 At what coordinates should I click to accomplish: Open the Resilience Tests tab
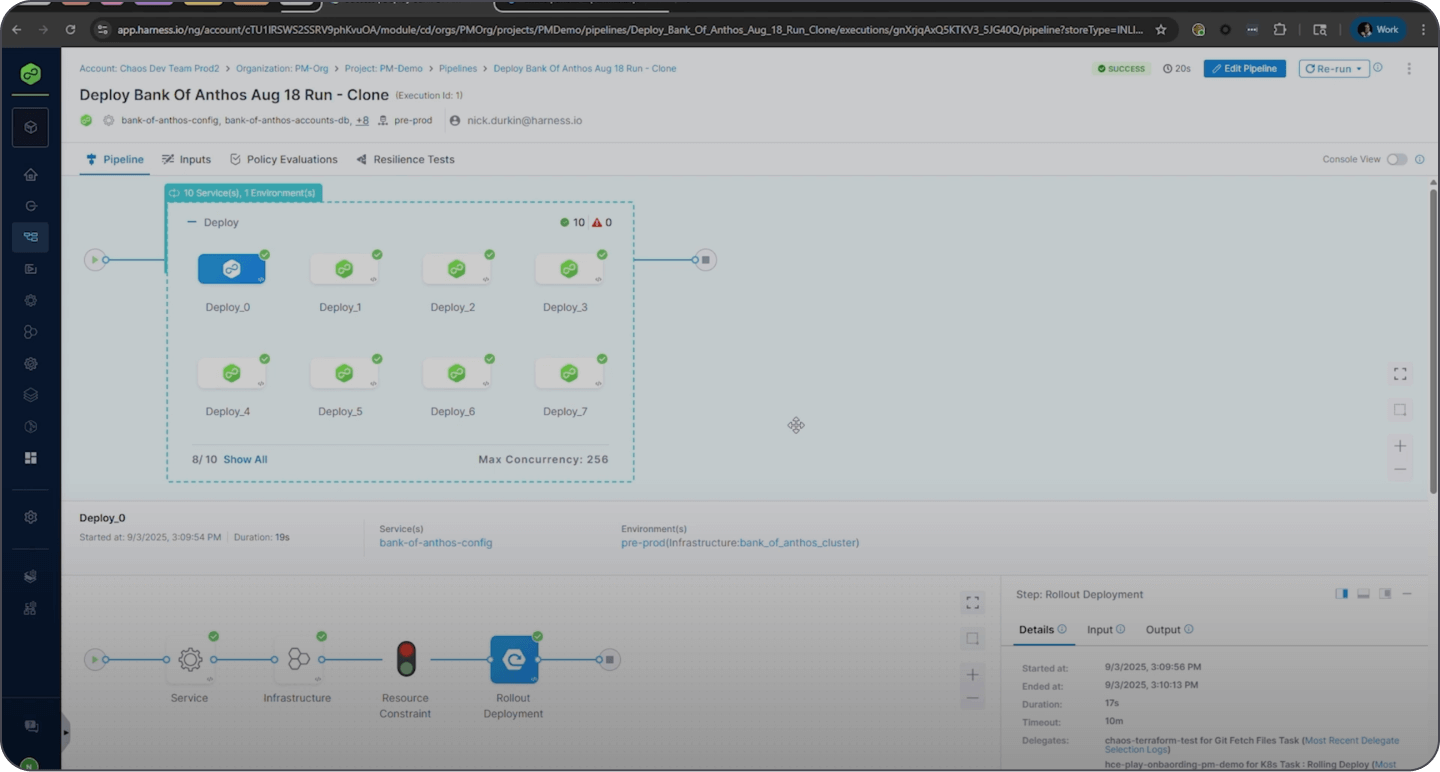405,159
